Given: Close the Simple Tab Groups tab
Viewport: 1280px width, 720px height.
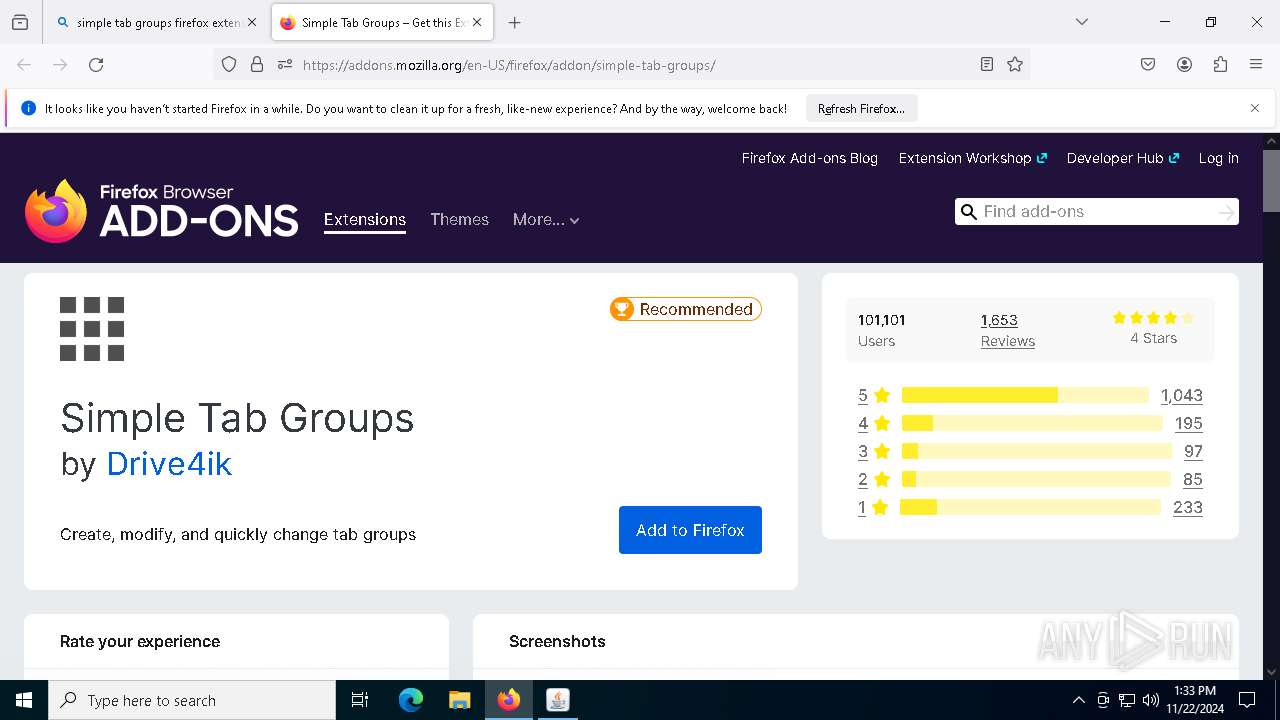Looking at the screenshot, I should pos(477,22).
